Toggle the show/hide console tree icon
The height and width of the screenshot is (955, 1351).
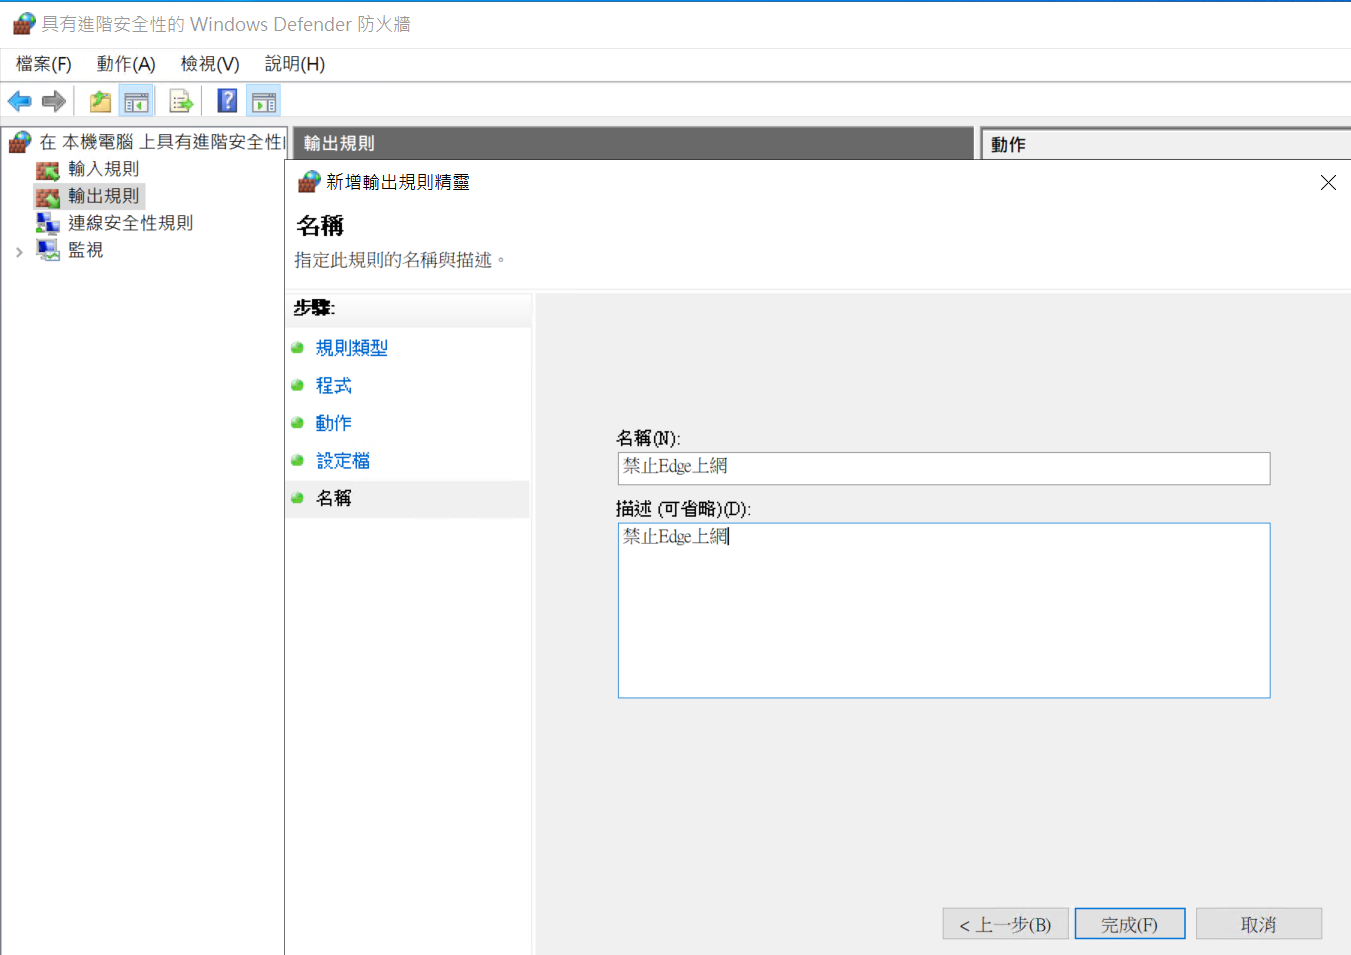(136, 101)
